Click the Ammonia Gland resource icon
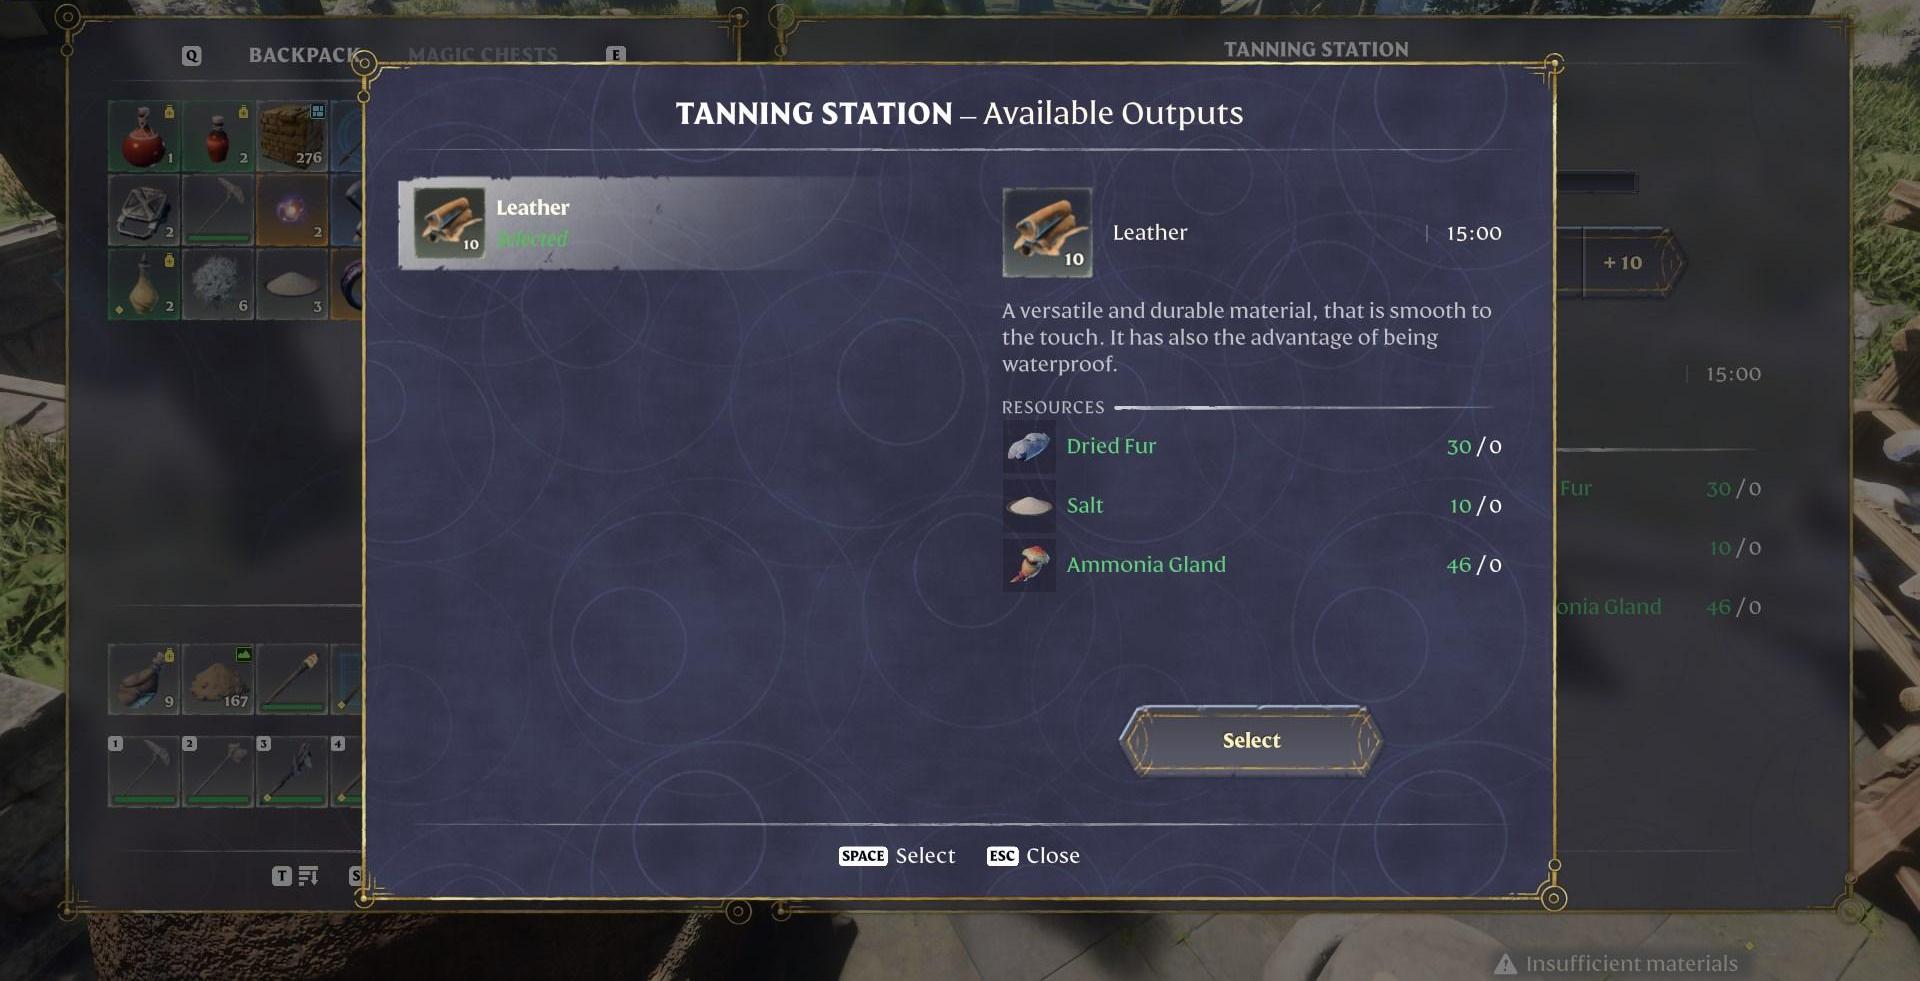The height and width of the screenshot is (981, 1920). coord(1029,564)
